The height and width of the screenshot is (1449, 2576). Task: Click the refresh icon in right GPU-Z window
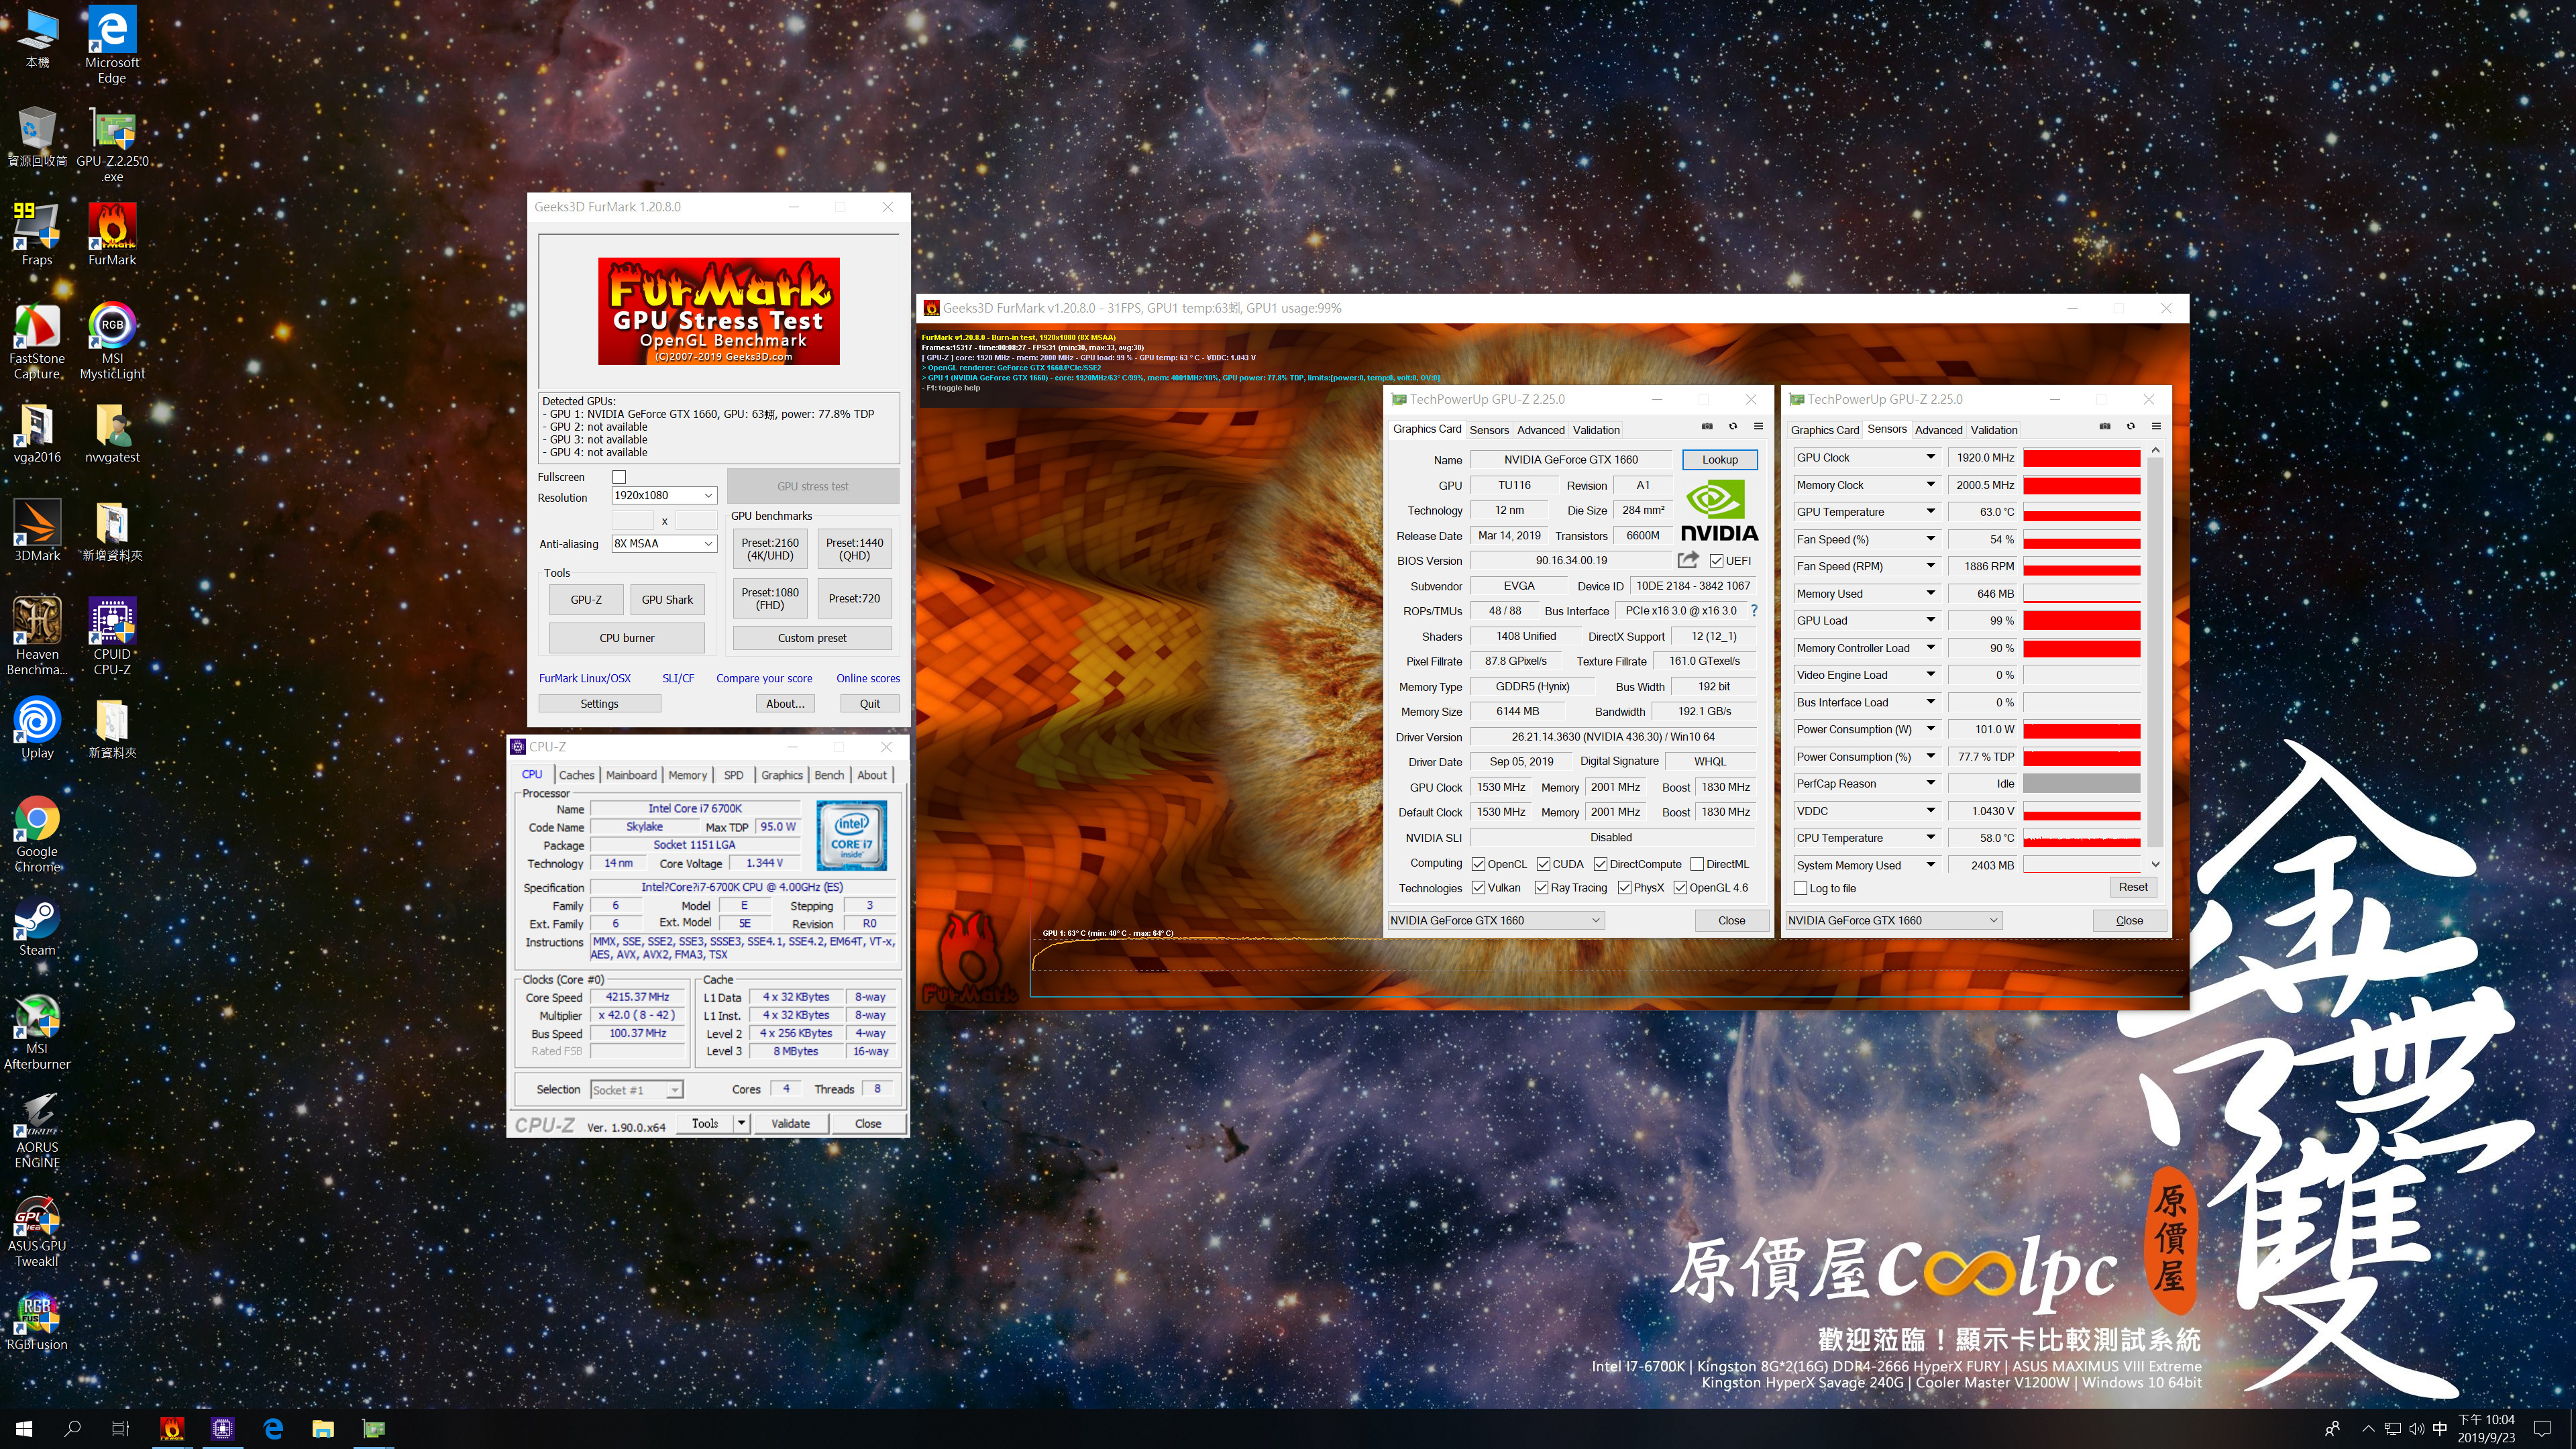pos(2130,427)
